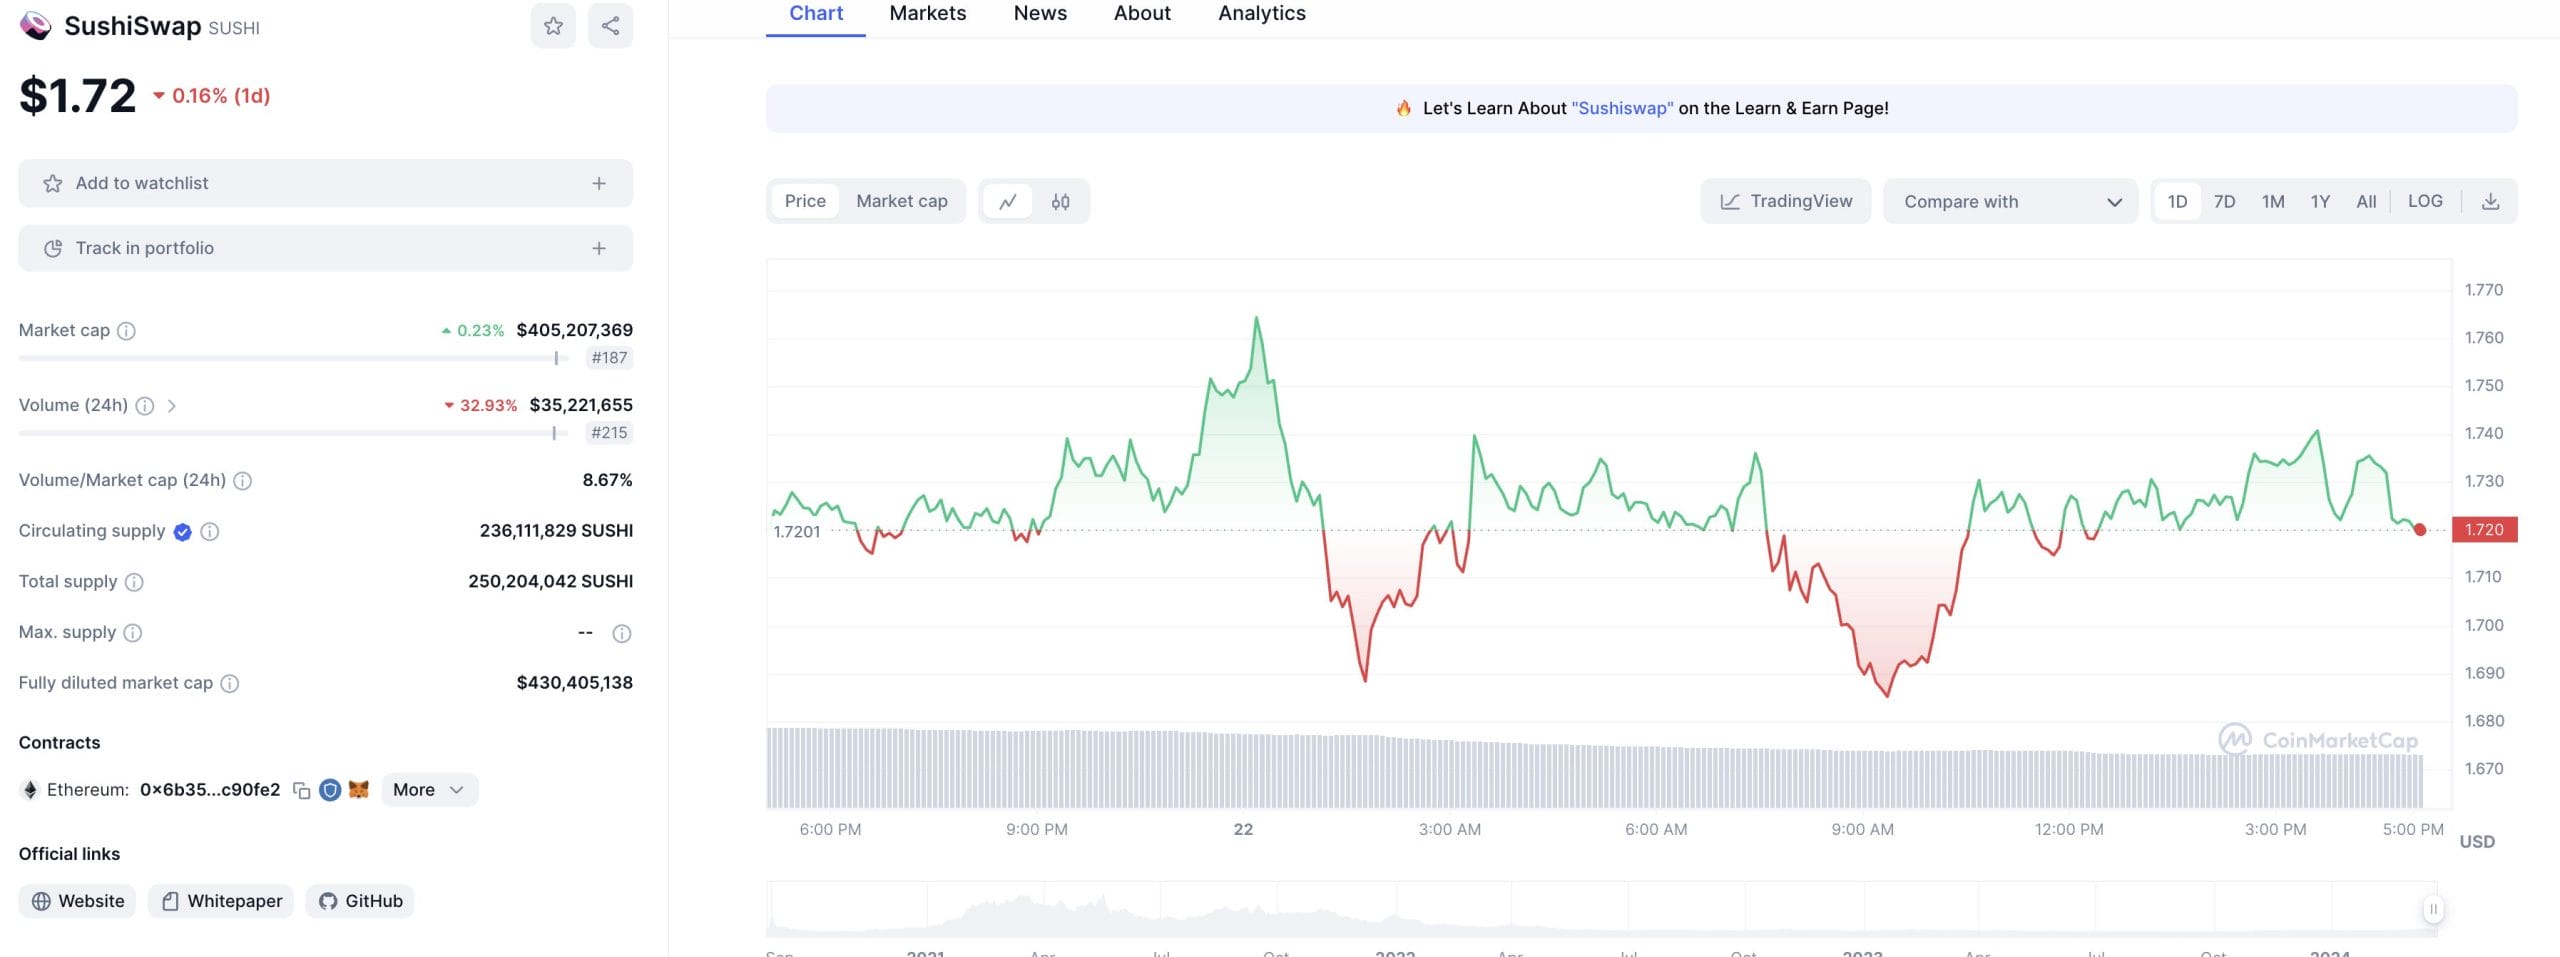Click Track in portfolio button

point(326,248)
